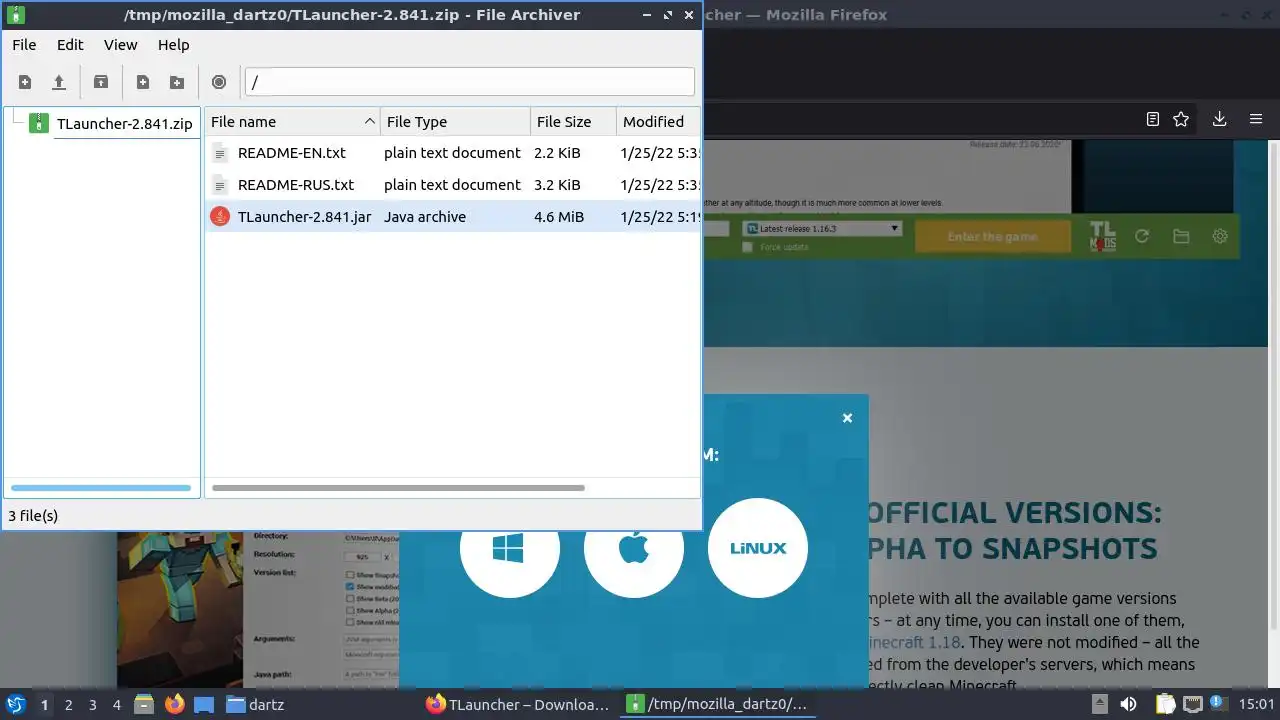Close the OS selection popup in Firefox
The height and width of the screenshot is (720, 1280).
[x=847, y=418]
